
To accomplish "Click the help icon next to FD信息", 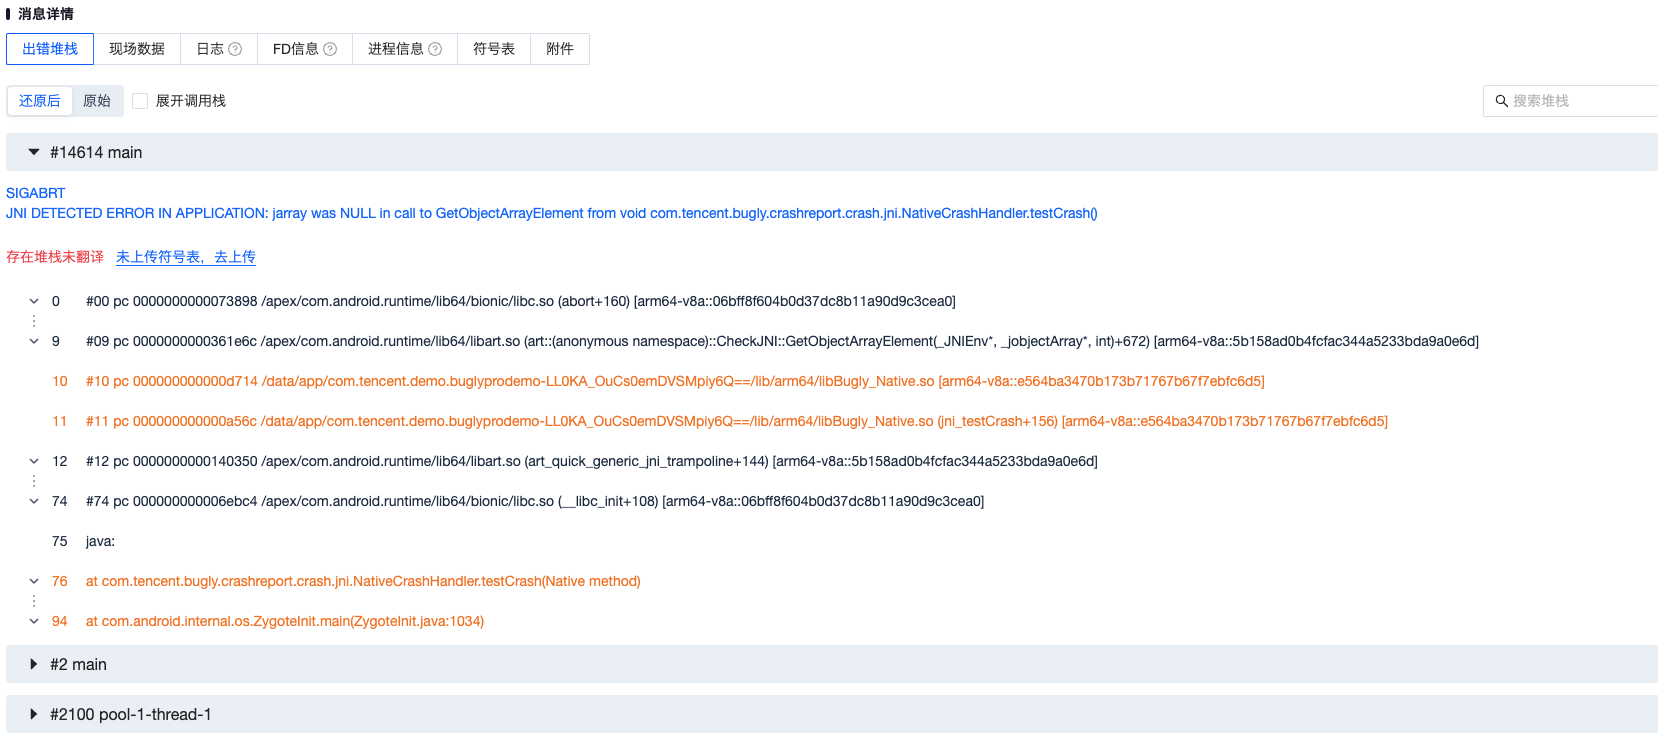I will tap(330, 49).
